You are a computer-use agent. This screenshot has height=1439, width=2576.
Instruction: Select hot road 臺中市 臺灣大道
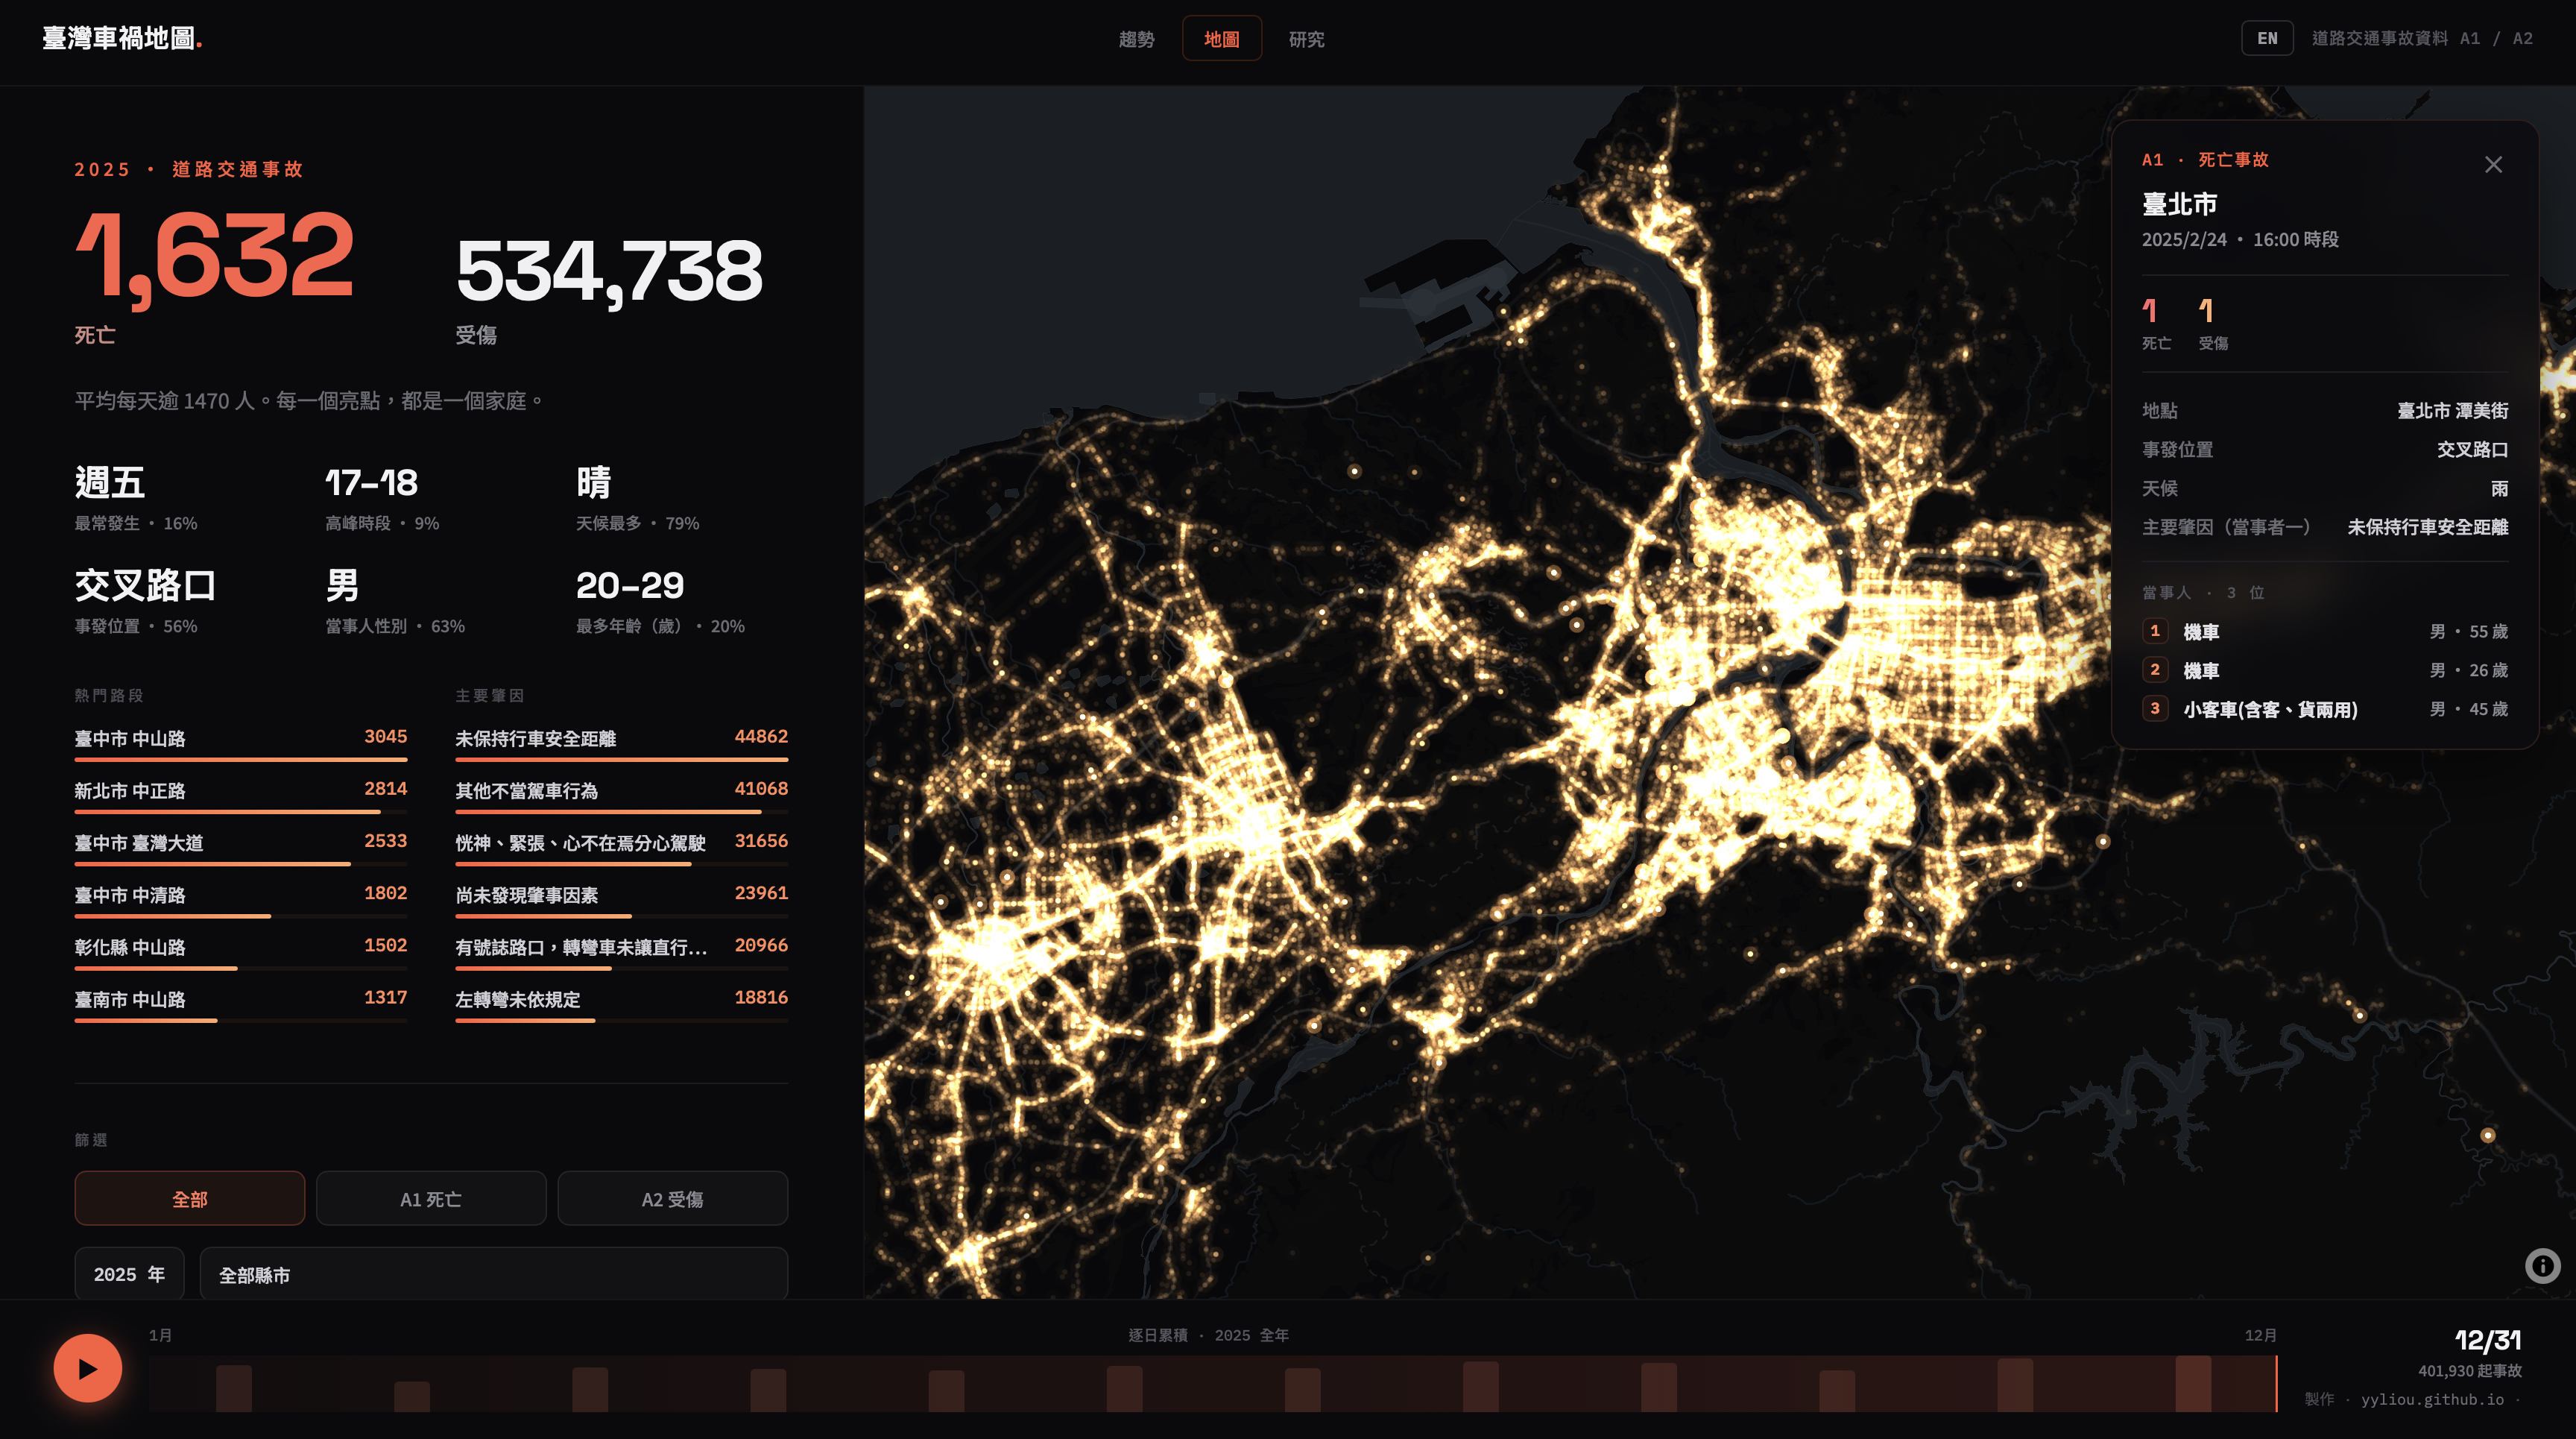click(x=241, y=846)
